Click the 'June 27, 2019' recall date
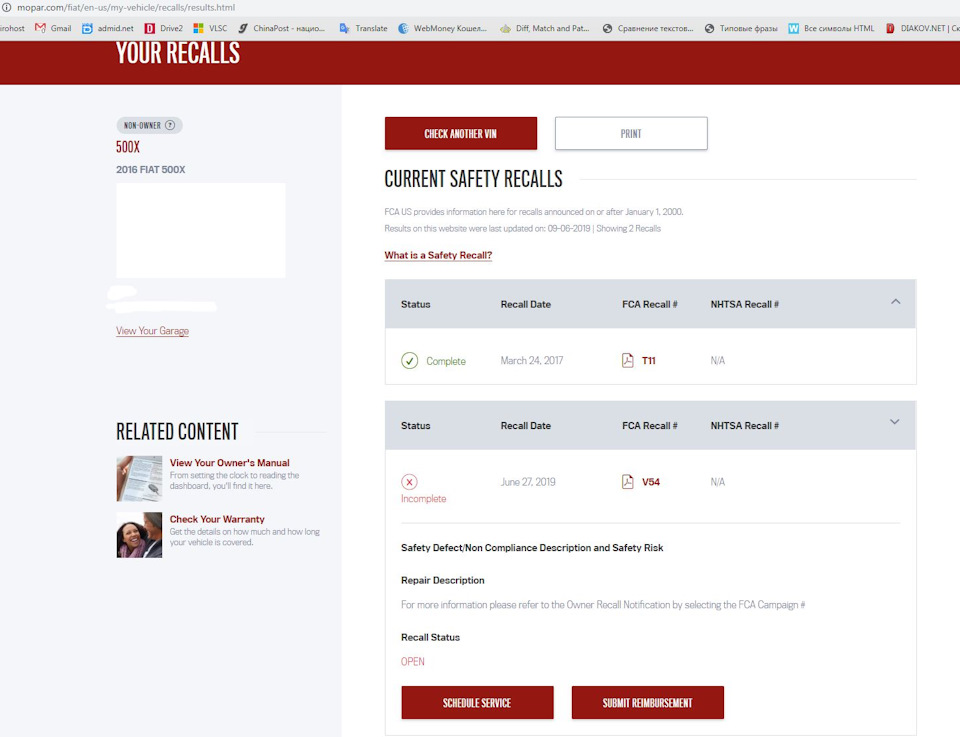Viewport: 960px width, 737px height. [528, 482]
